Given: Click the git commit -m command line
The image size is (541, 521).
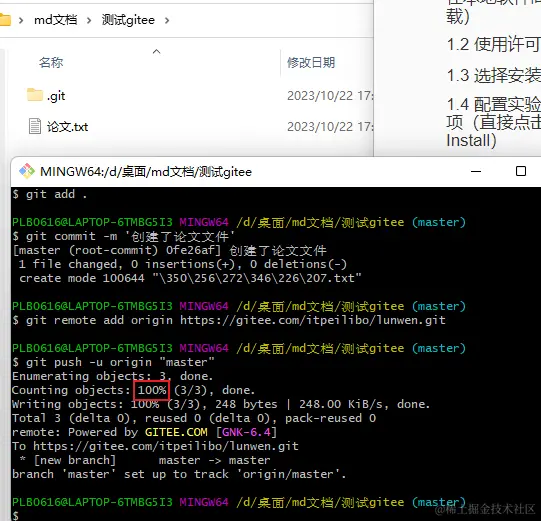Looking at the screenshot, I should tap(124, 236).
